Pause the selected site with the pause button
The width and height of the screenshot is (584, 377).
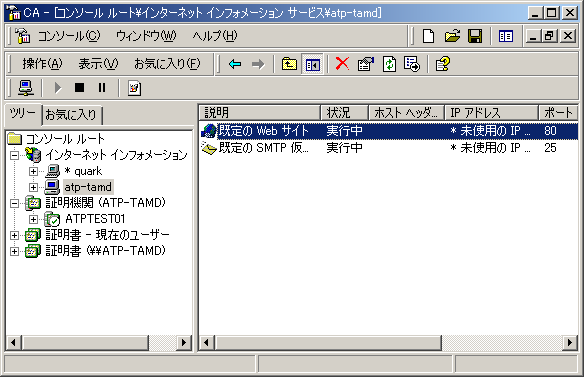click(102, 88)
